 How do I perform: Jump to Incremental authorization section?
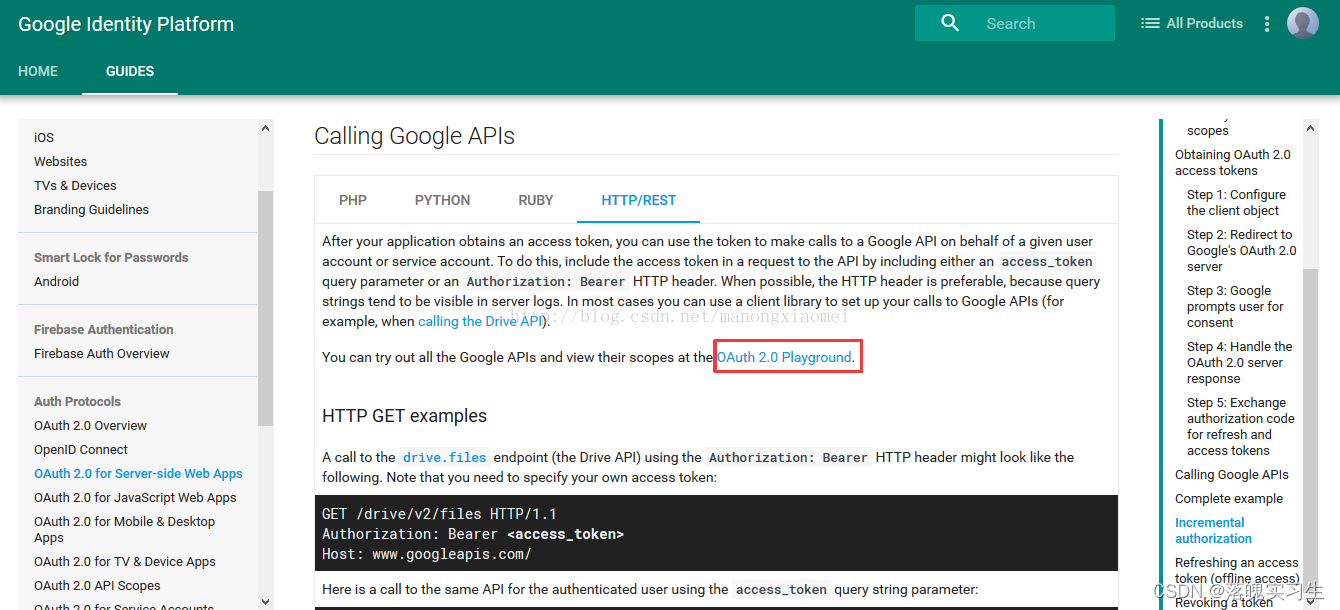[x=1210, y=530]
